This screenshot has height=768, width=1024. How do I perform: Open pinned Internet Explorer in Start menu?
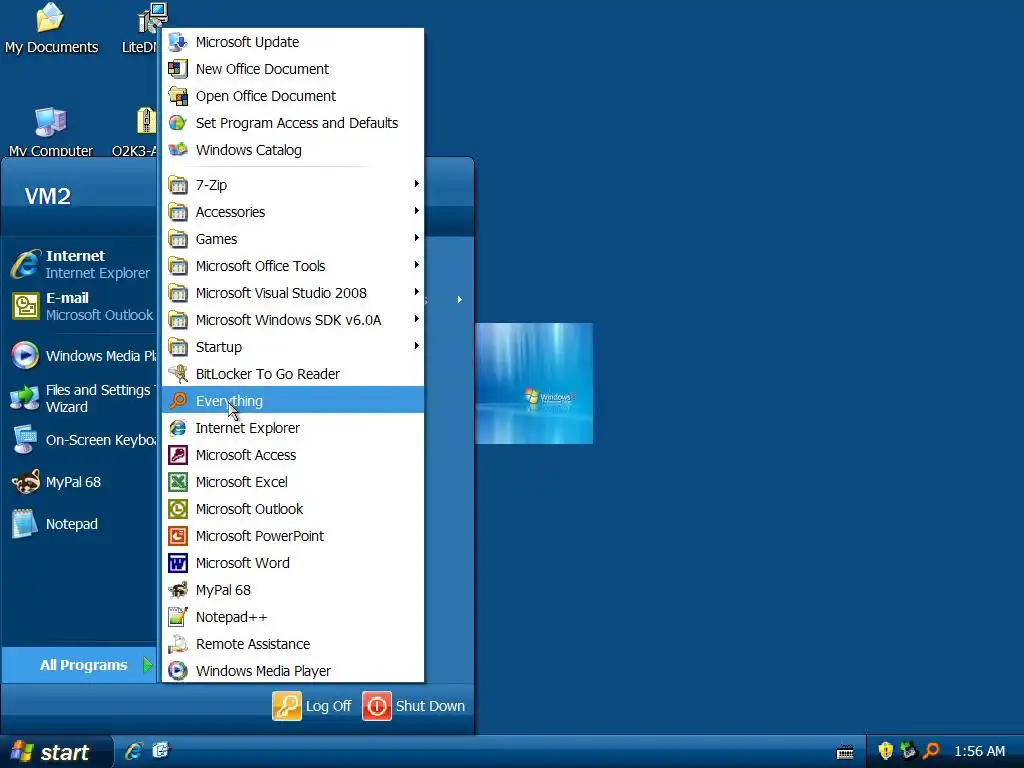point(81,264)
